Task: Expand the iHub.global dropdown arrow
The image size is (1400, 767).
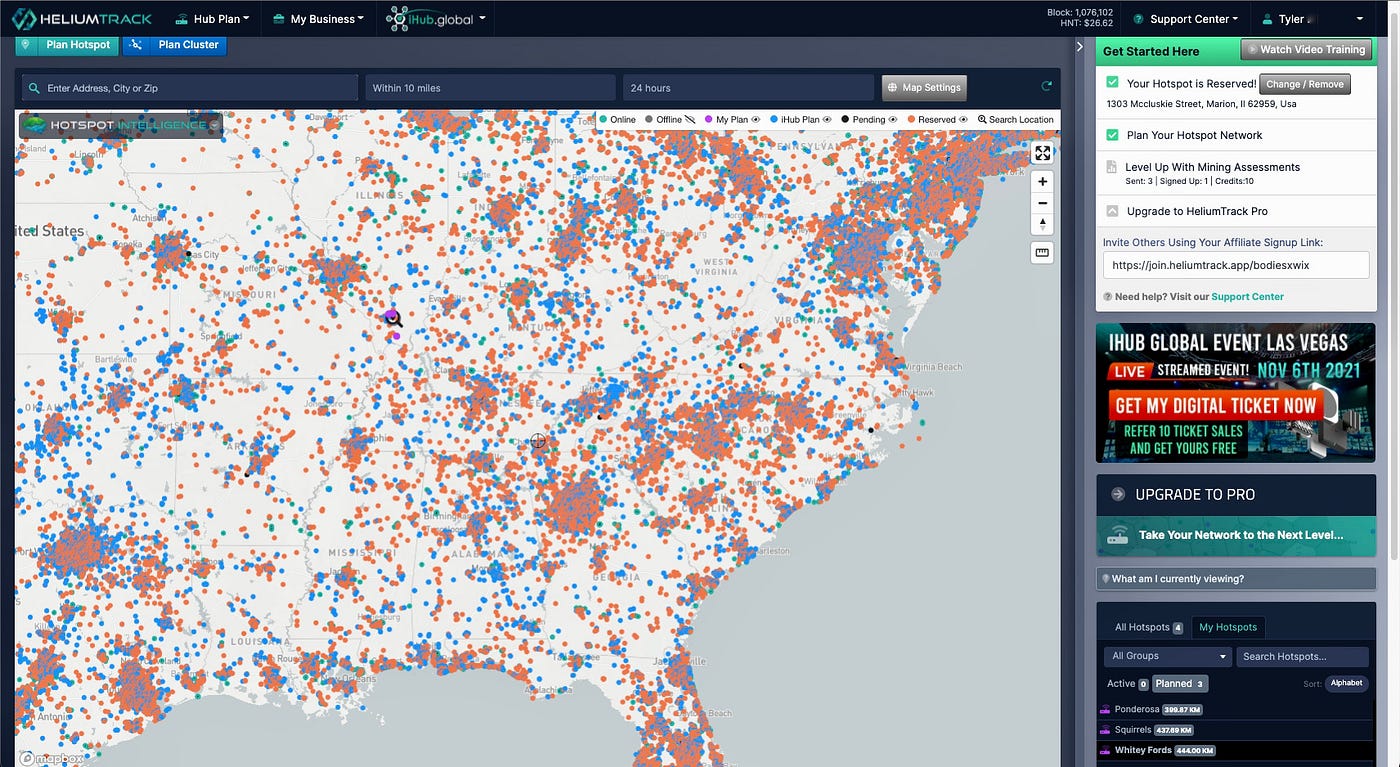Action: 482,18
